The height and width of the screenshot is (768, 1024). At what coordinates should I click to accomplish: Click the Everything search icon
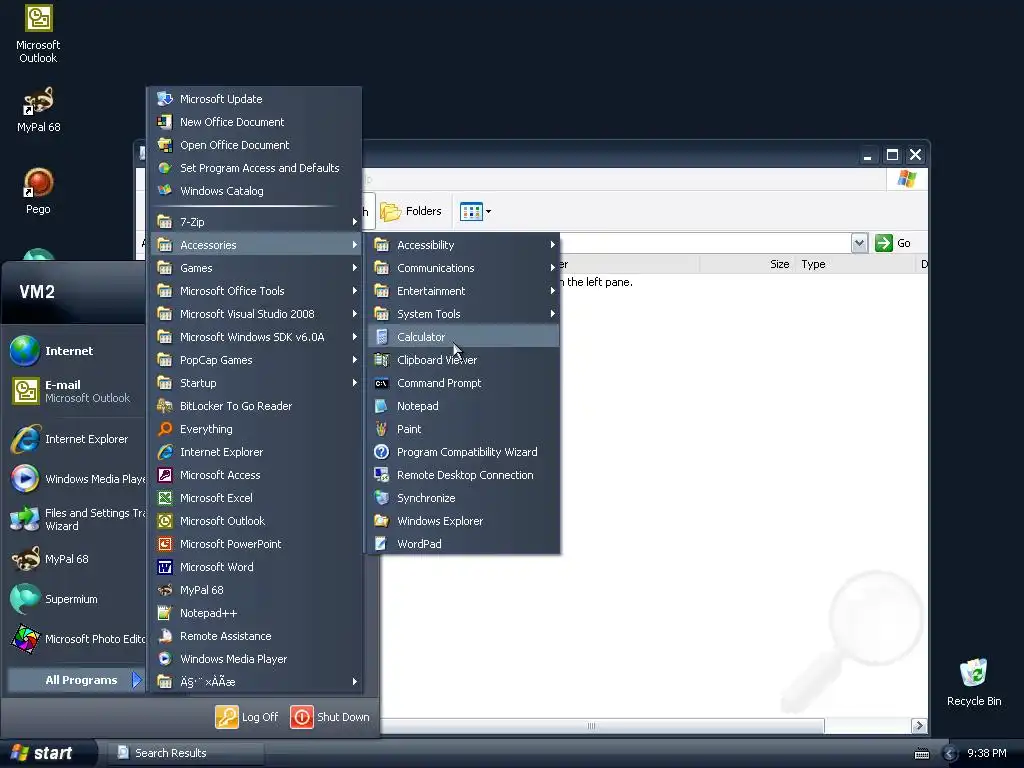(165, 429)
